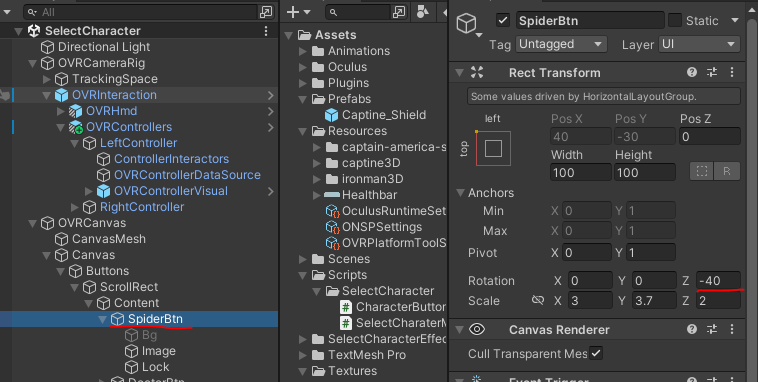Collapse Anchors section
Viewport: 758px width, 382px height.
[461, 192]
